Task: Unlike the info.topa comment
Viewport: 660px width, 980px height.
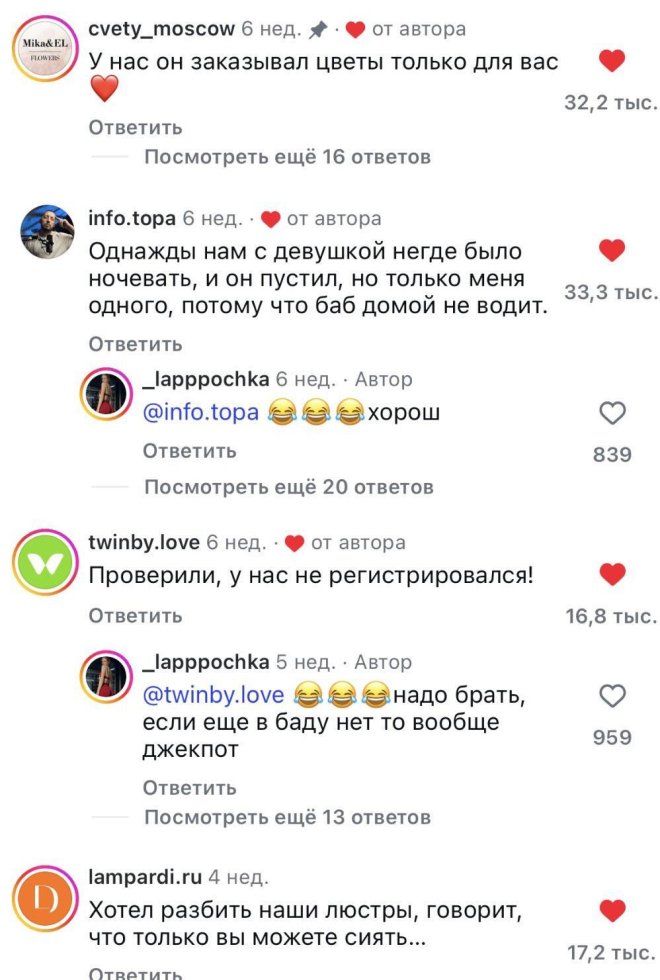Action: [x=611, y=250]
